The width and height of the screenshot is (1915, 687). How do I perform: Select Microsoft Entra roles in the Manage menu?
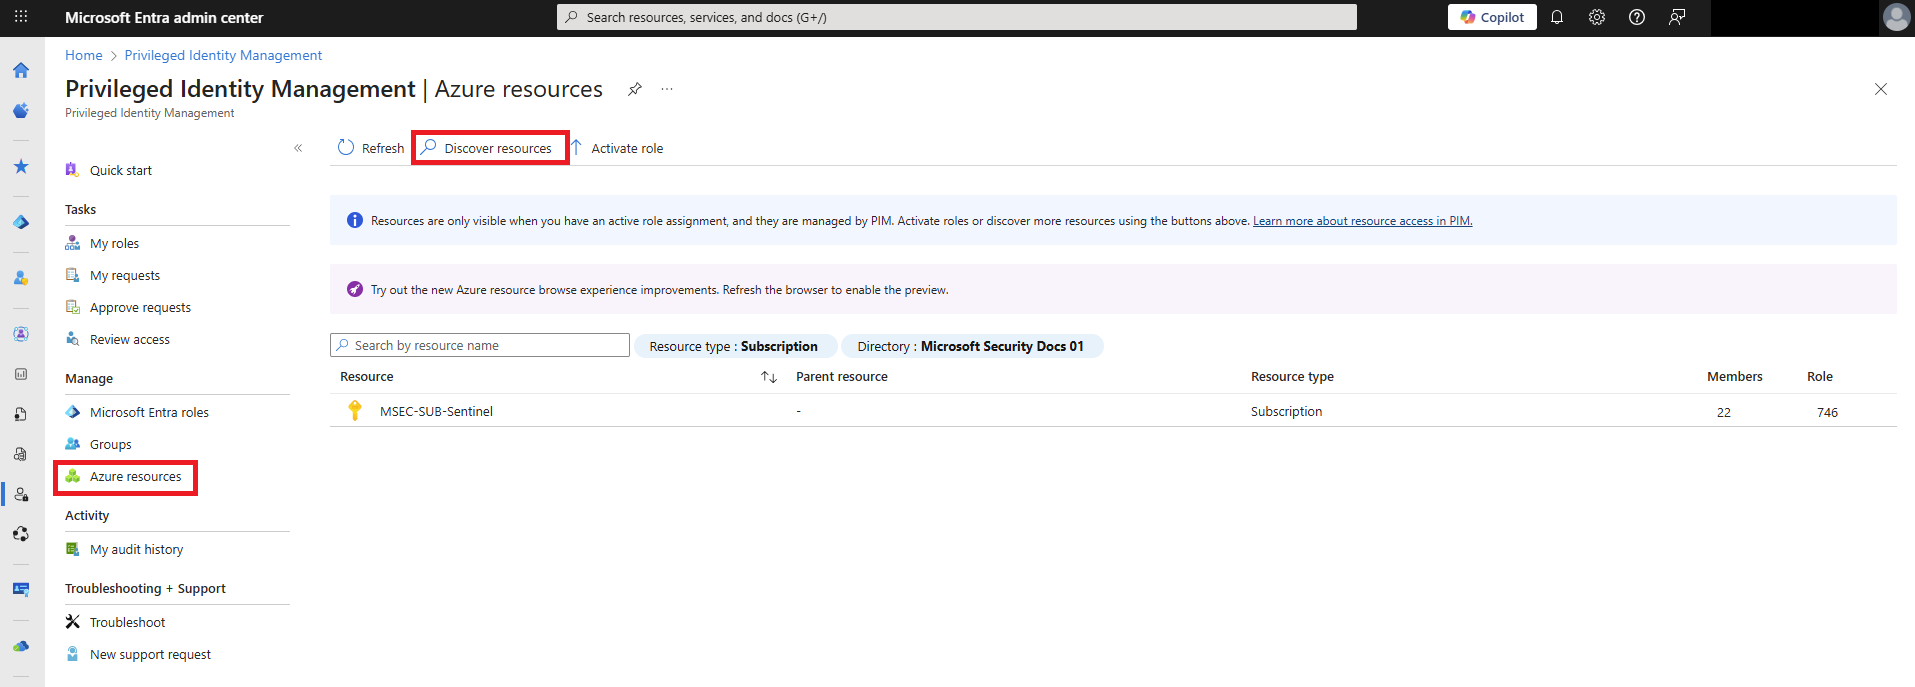click(149, 412)
